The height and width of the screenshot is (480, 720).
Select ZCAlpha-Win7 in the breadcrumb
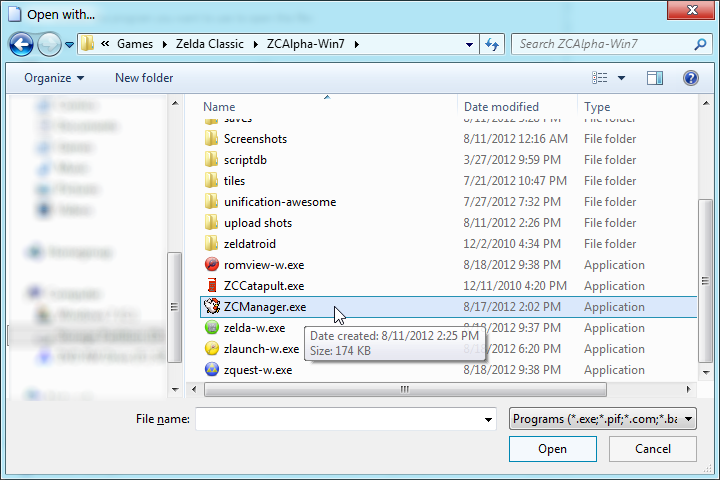(305, 44)
